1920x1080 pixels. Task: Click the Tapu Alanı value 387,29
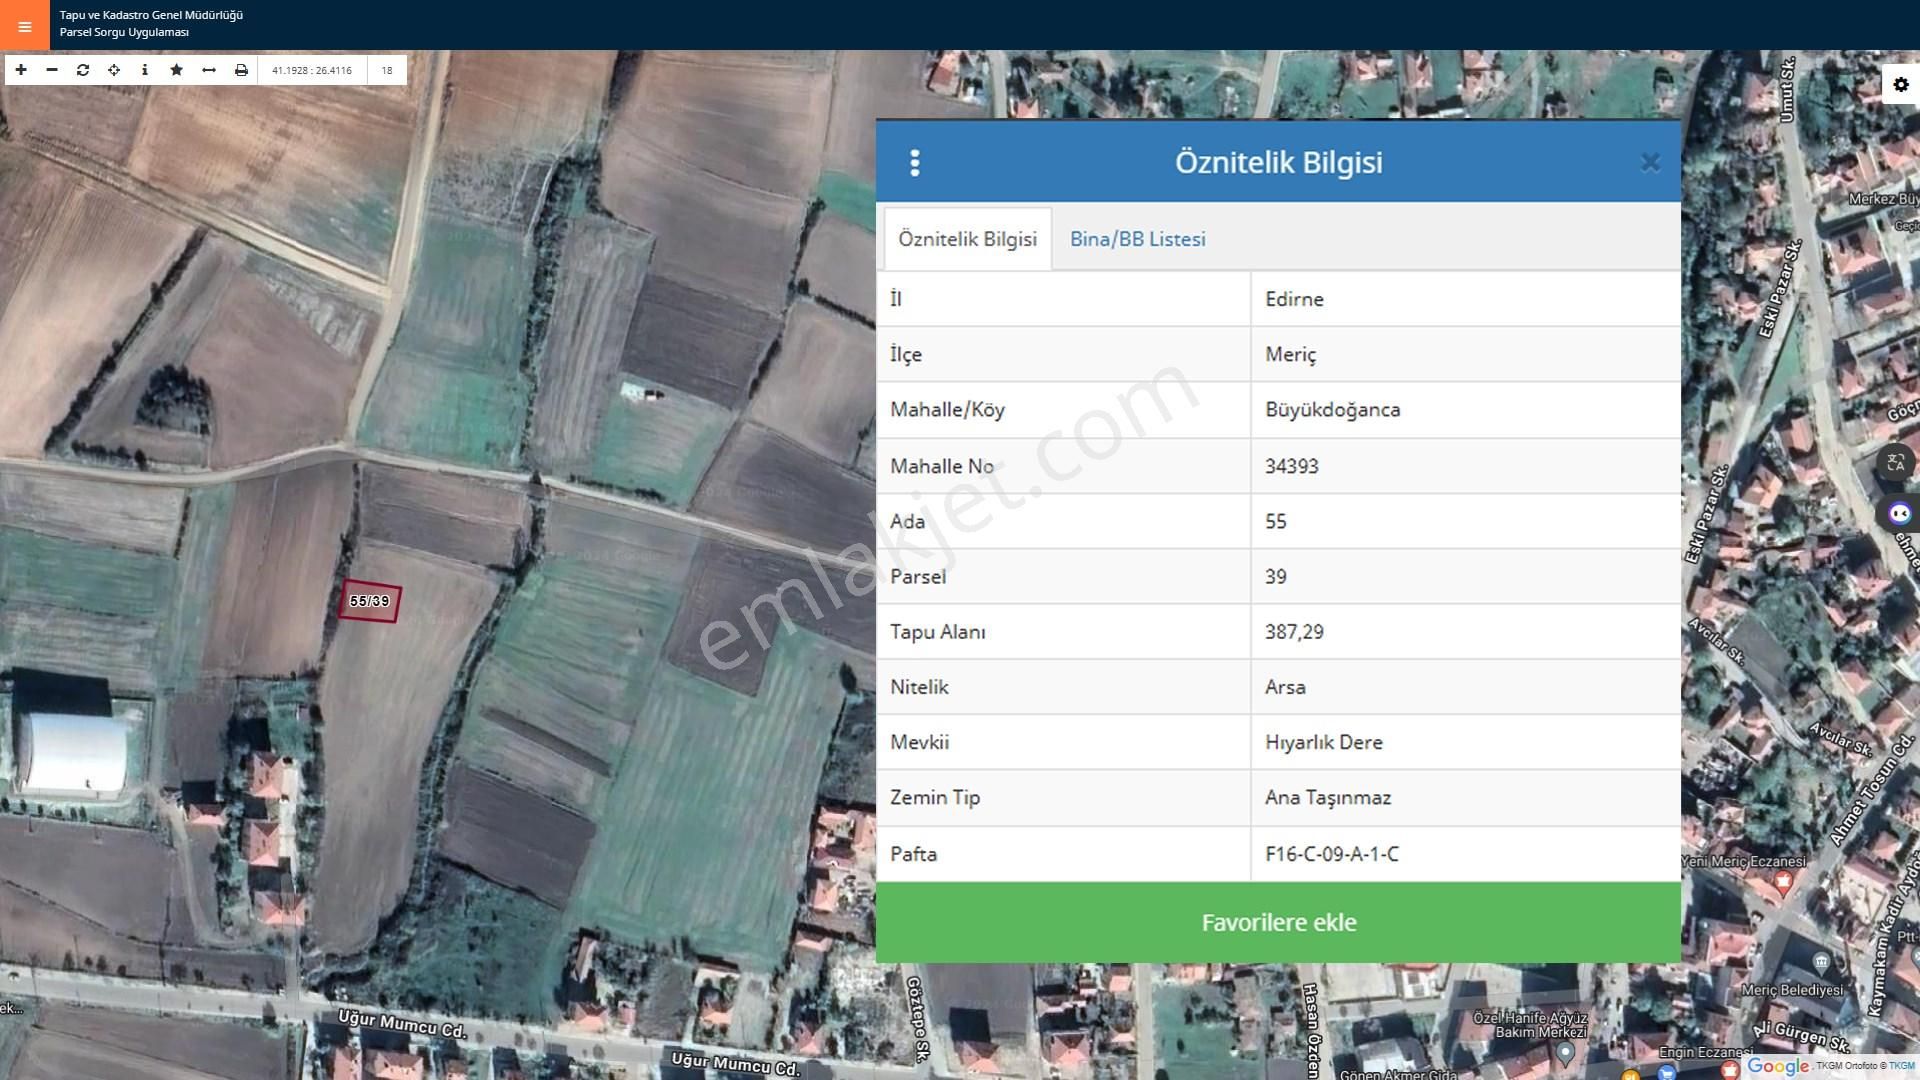1465,632
